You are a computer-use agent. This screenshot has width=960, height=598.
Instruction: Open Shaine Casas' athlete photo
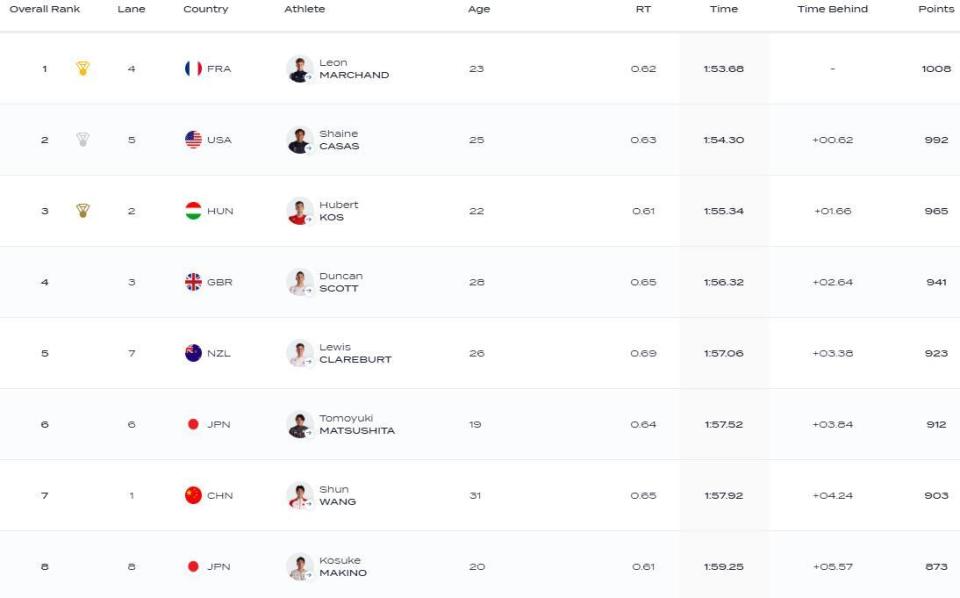[x=300, y=140]
